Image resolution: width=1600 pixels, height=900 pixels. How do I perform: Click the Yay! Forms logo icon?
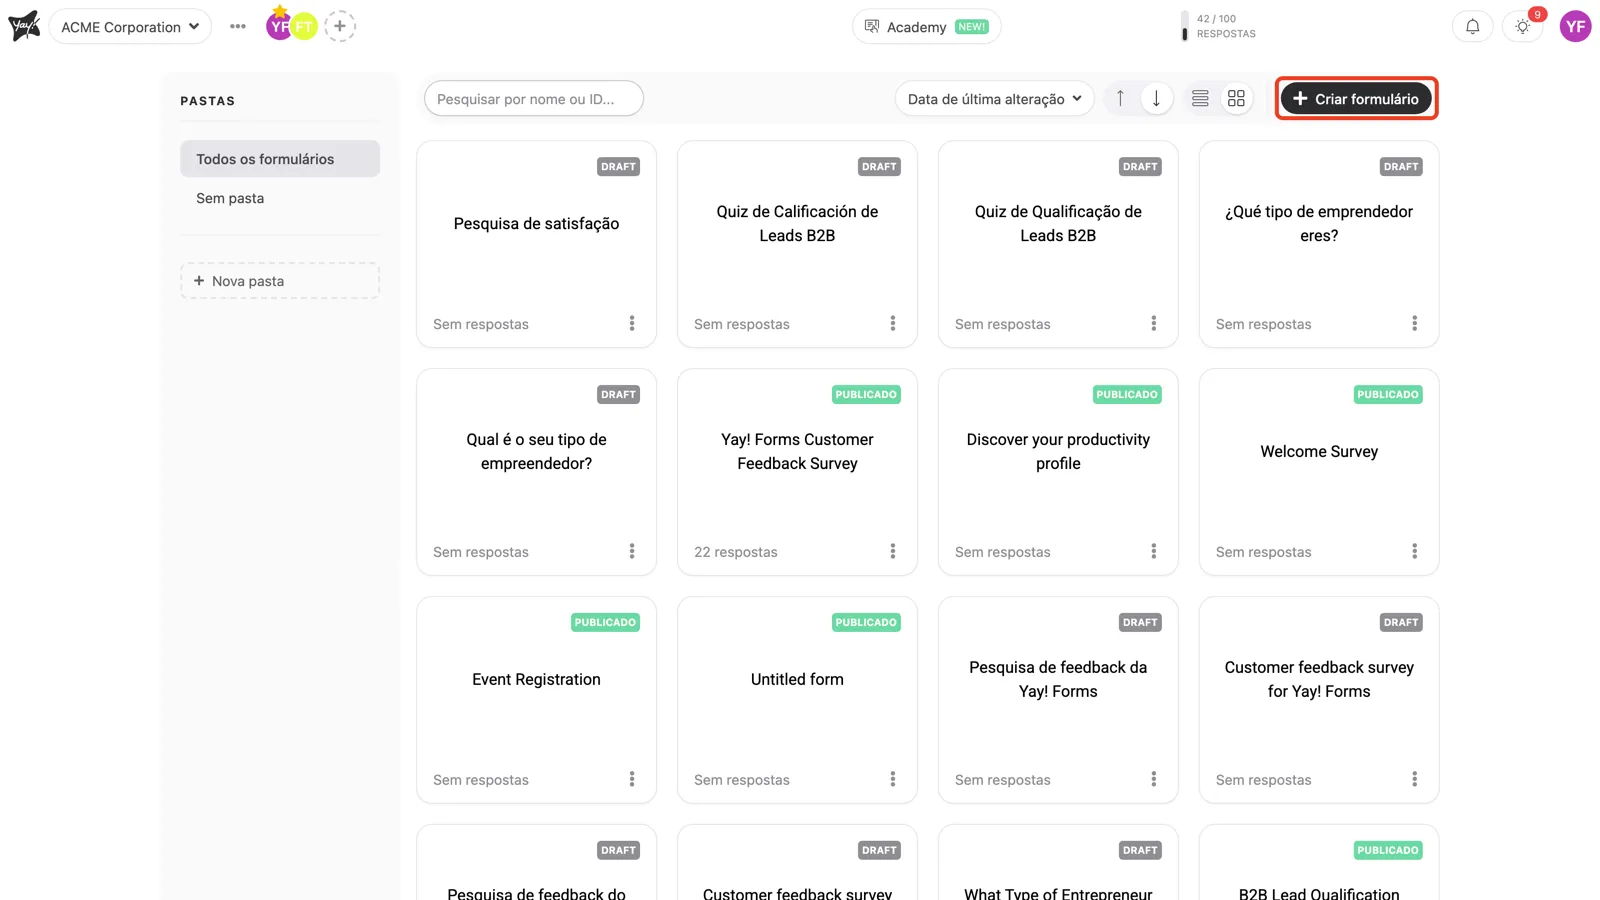(24, 26)
